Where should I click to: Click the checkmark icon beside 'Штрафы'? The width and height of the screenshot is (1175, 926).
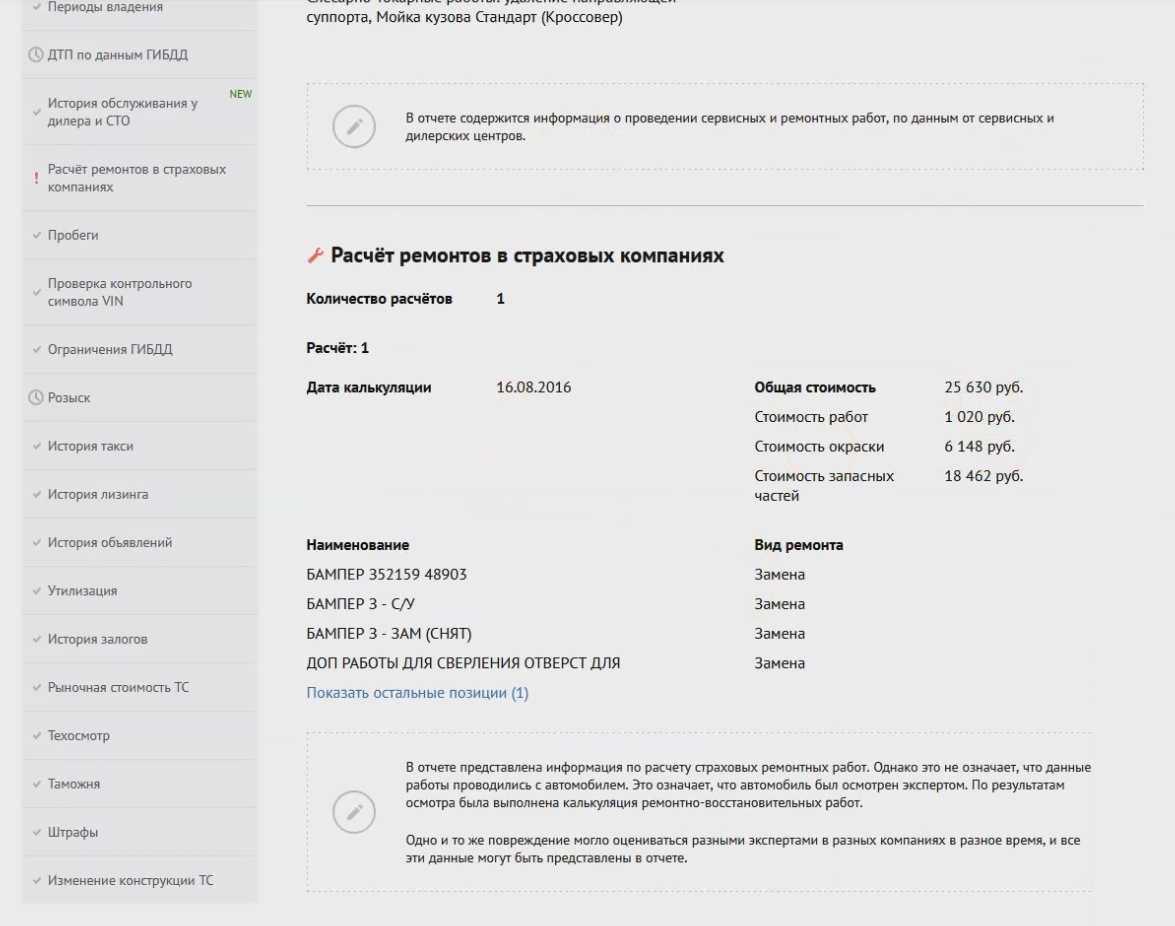[x=37, y=832]
